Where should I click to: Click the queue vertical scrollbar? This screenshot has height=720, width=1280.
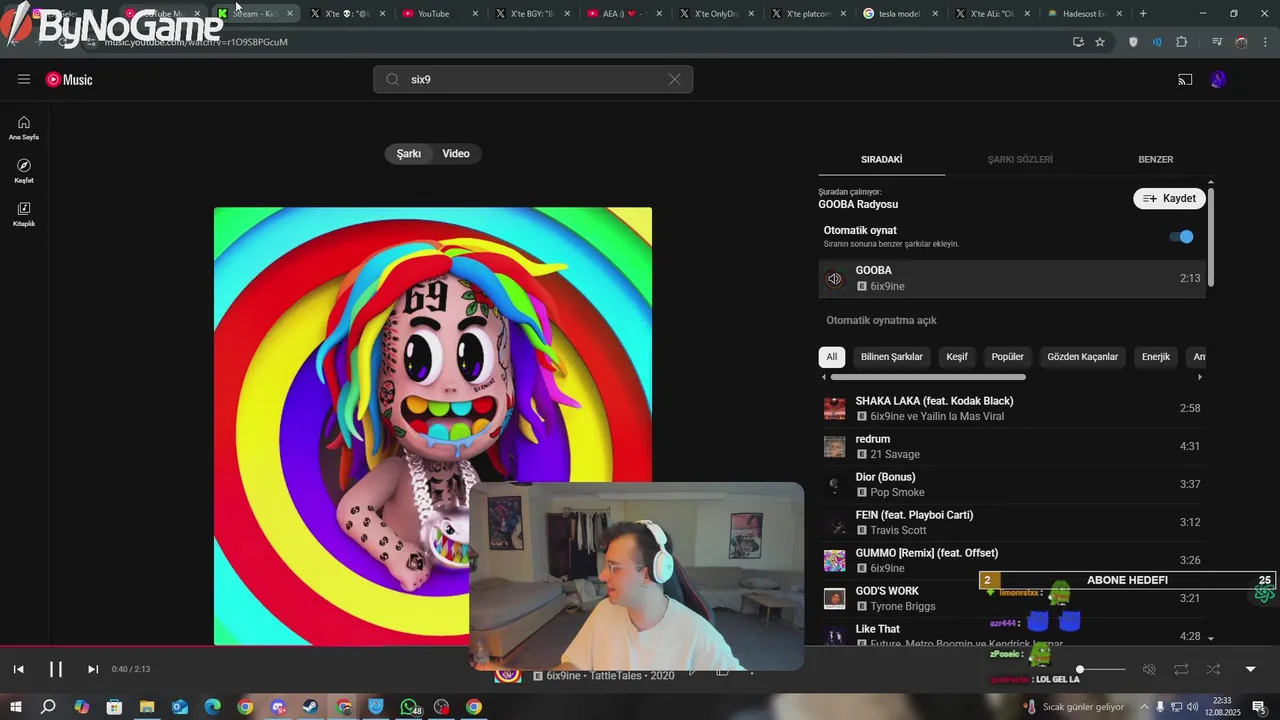pos(1211,236)
